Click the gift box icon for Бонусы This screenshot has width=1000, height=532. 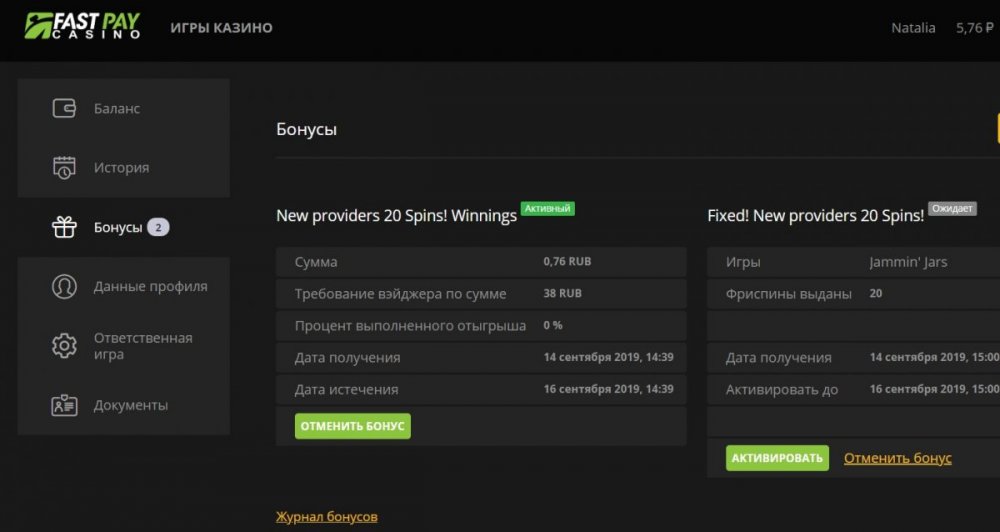click(64, 227)
